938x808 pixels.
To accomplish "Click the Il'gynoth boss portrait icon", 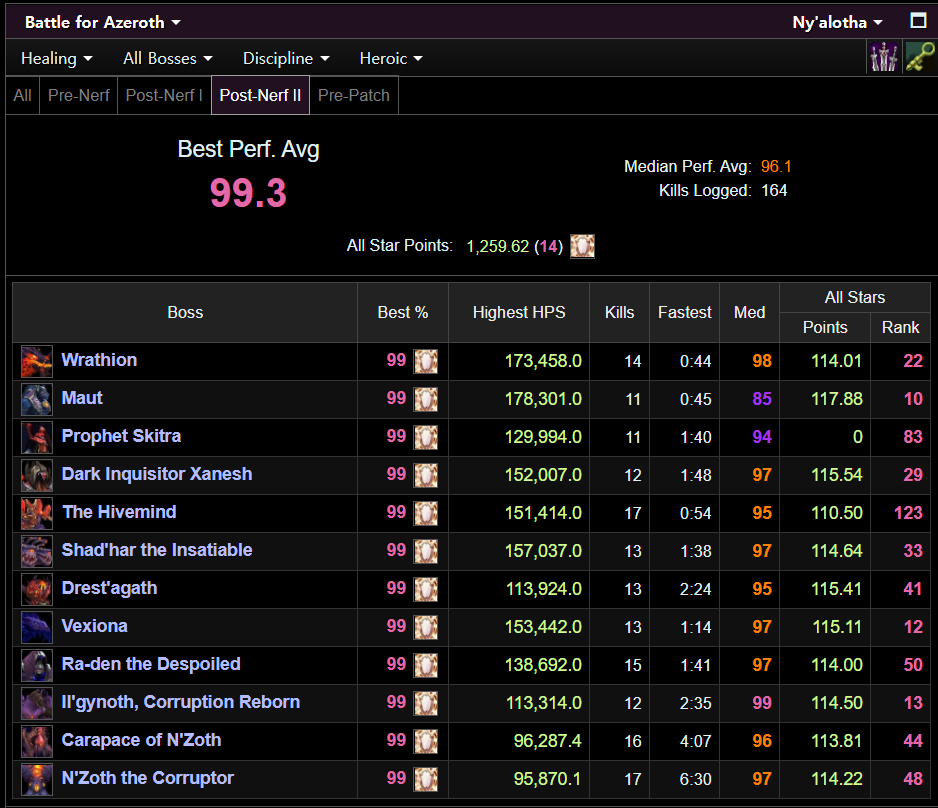I will pyautogui.click(x=36, y=703).
